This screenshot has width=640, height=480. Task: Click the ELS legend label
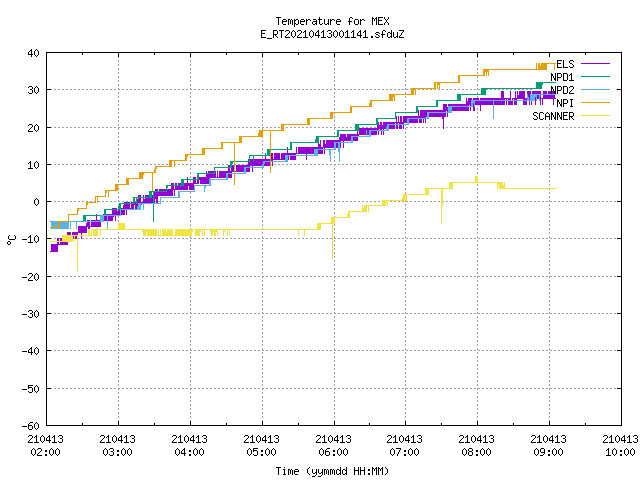(565, 64)
